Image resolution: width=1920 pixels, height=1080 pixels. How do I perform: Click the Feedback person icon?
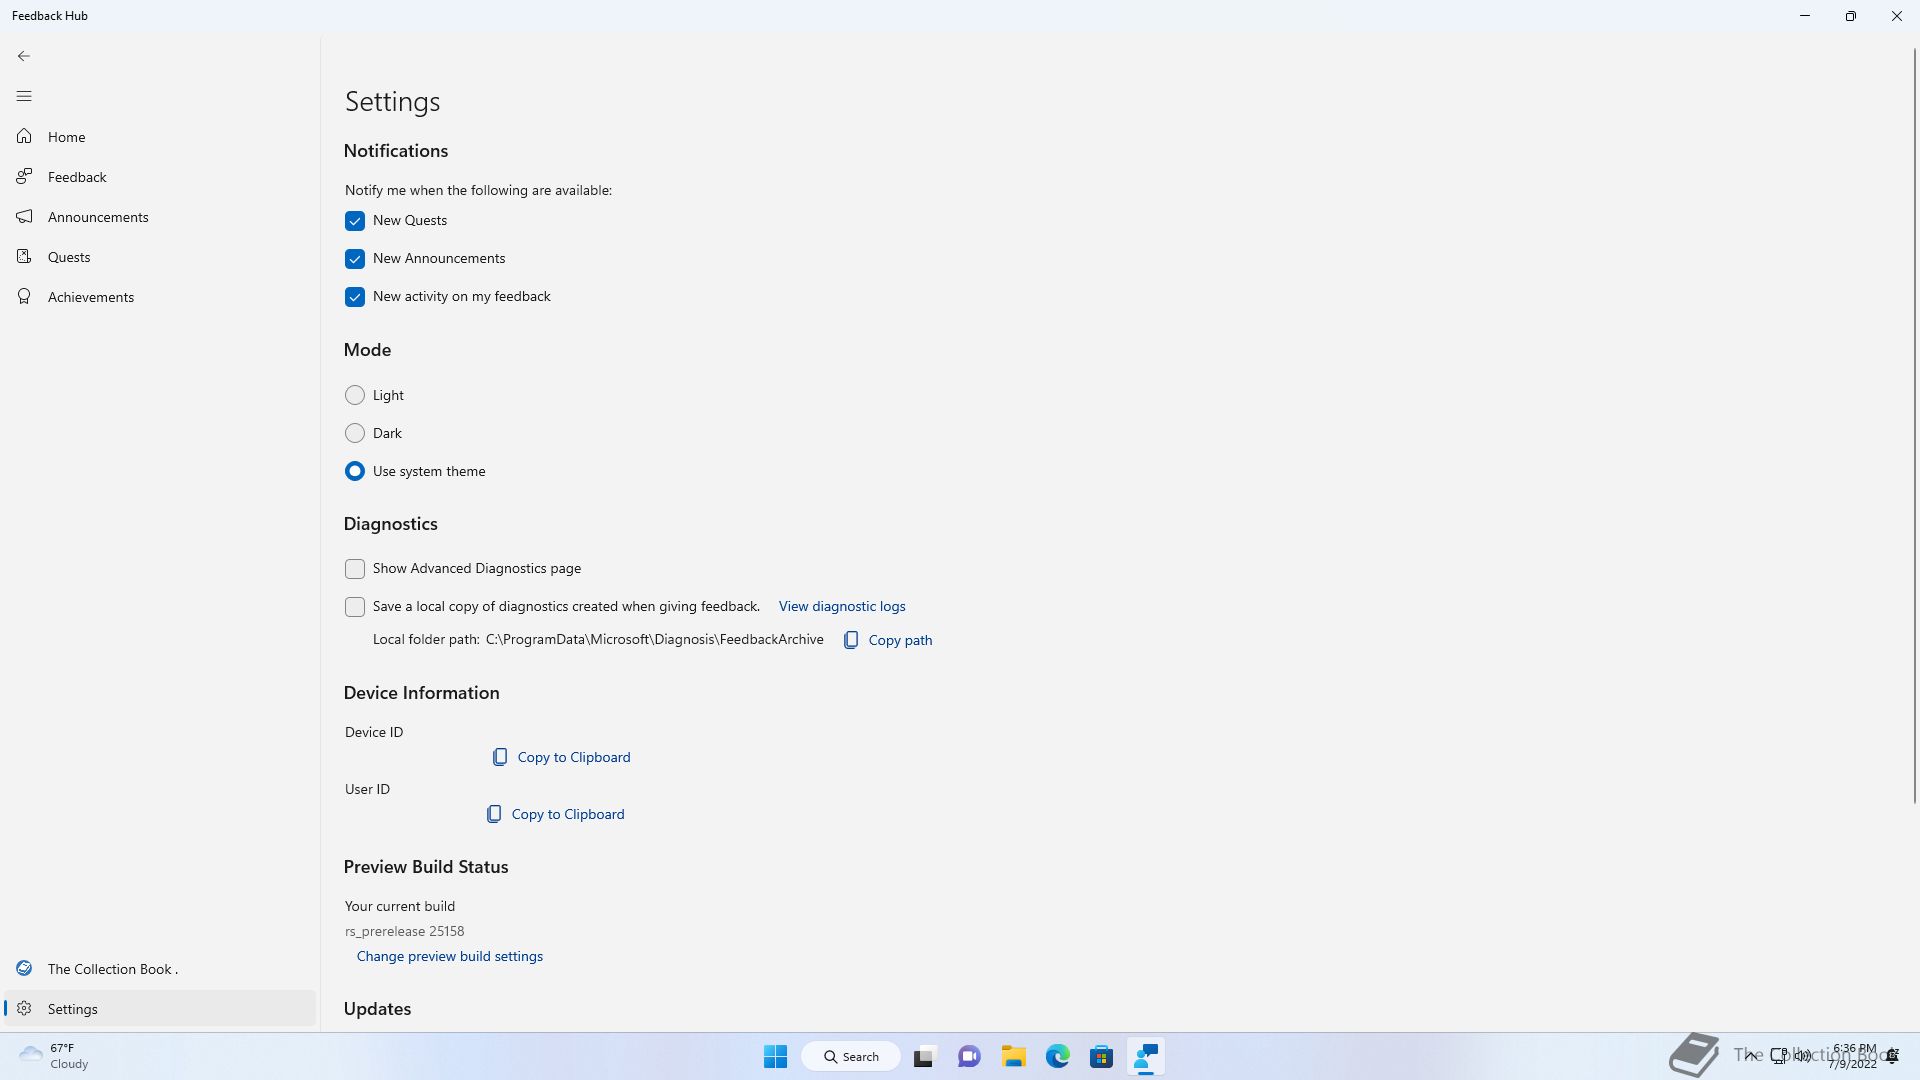point(24,176)
